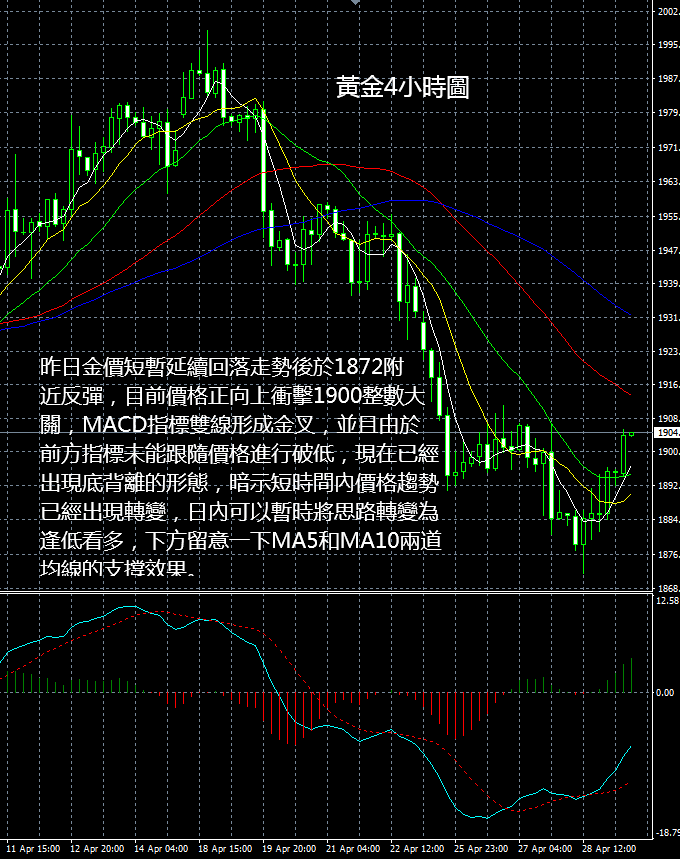
Task: Select the divider between price chart and MACD panel
Action: point(327,592)
